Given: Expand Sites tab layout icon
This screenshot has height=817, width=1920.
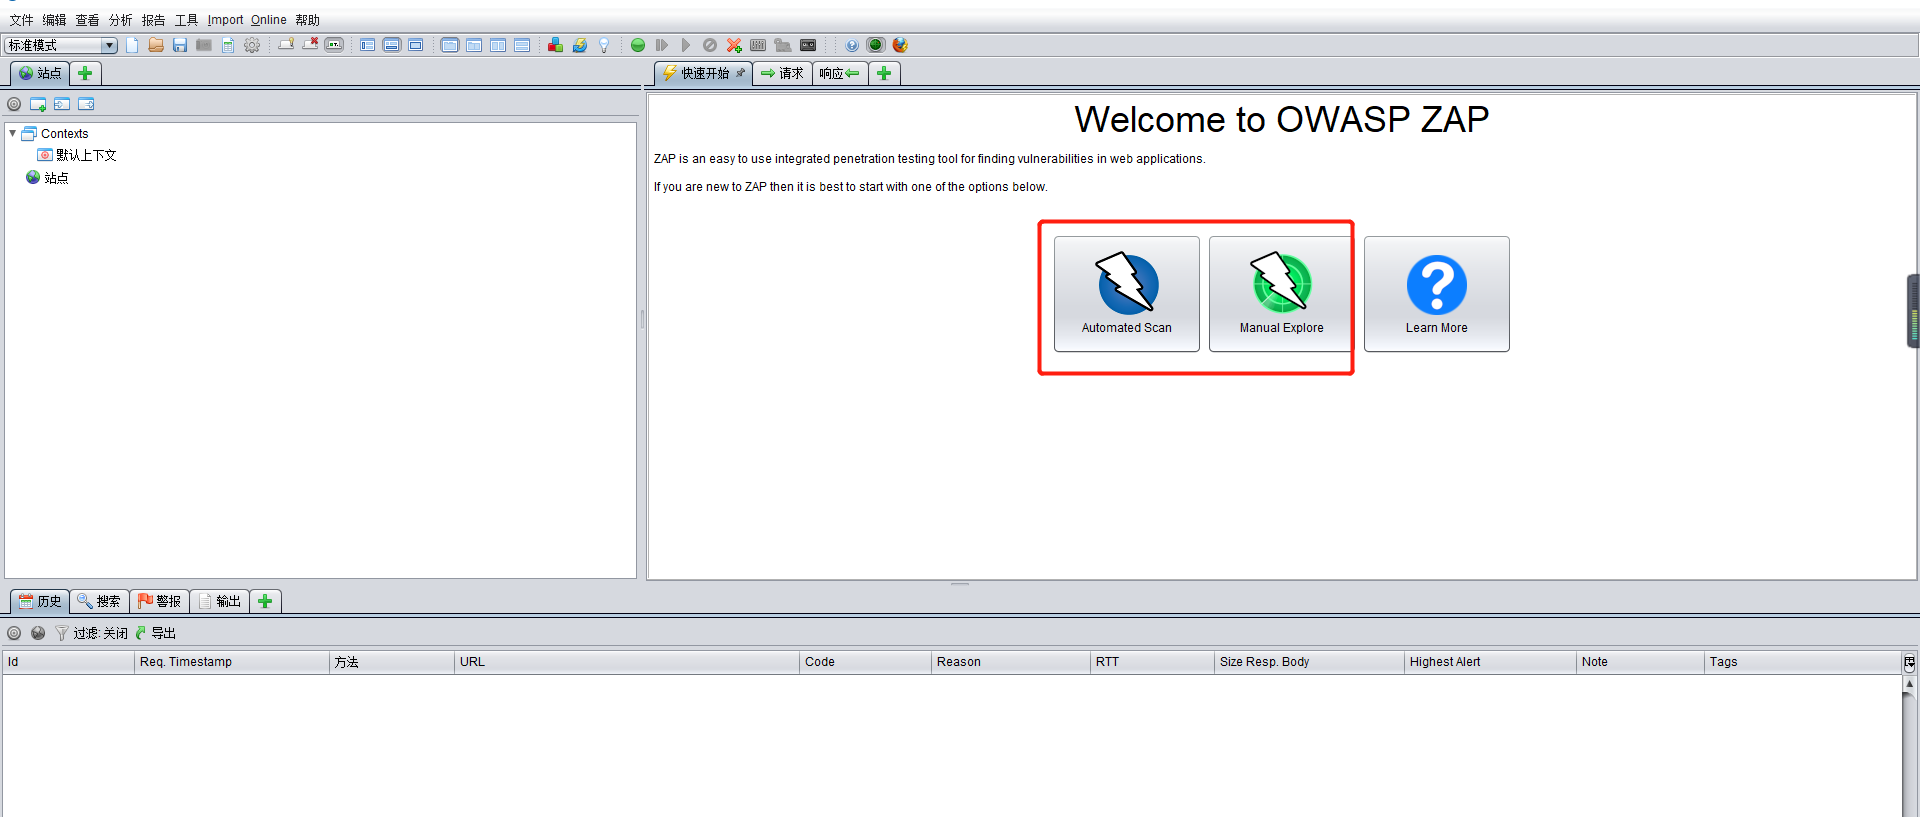Looking at the screenshot, I should (368, 45).
